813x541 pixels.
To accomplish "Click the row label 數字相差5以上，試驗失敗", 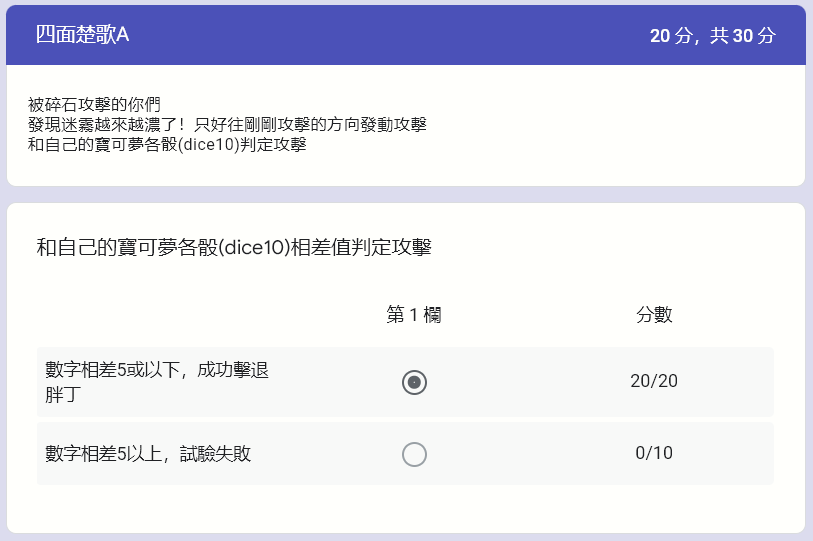I will tap(148, 454).
